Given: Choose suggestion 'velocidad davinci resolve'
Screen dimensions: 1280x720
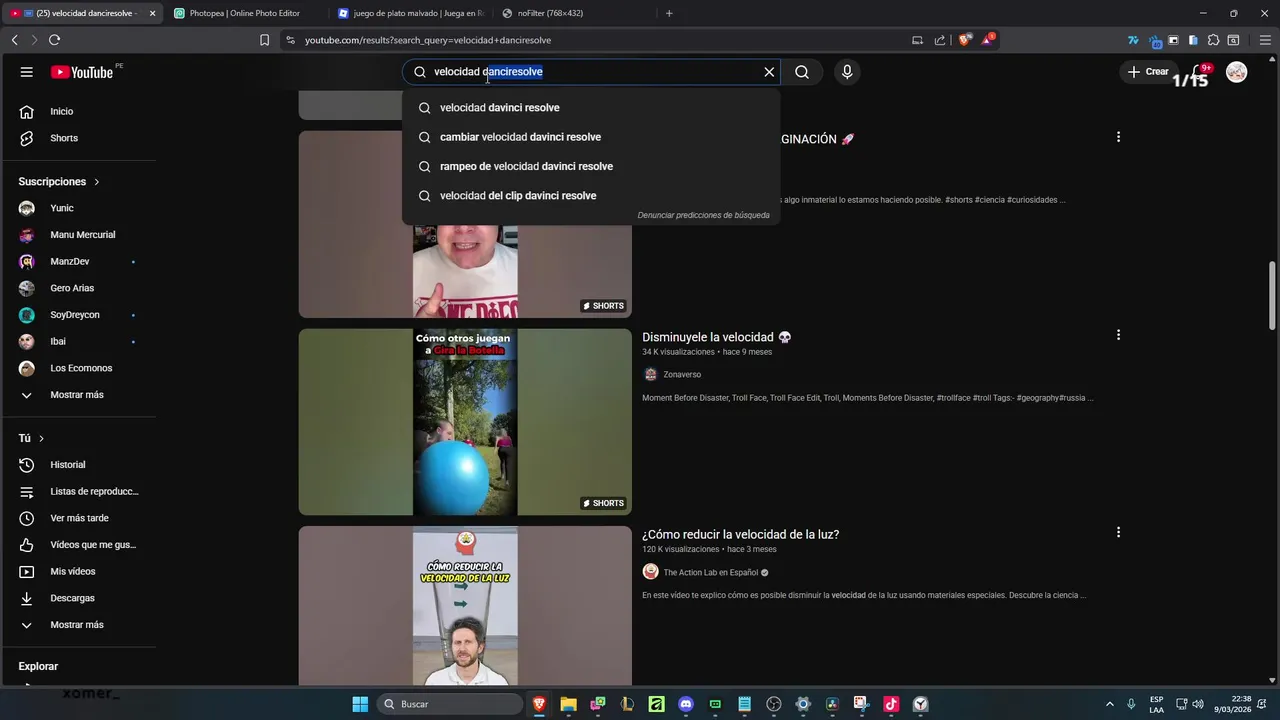Looking at the screenshot, I should pos(590,108).
